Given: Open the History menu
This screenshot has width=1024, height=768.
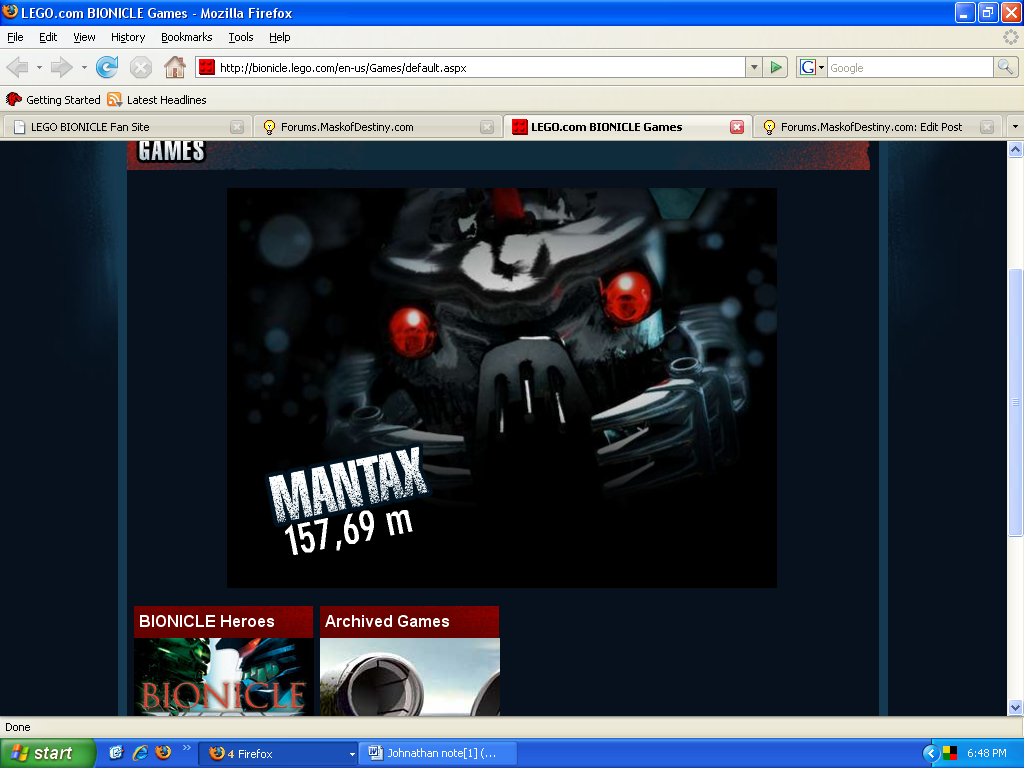Looking at the screenshot, I should 128,37.
